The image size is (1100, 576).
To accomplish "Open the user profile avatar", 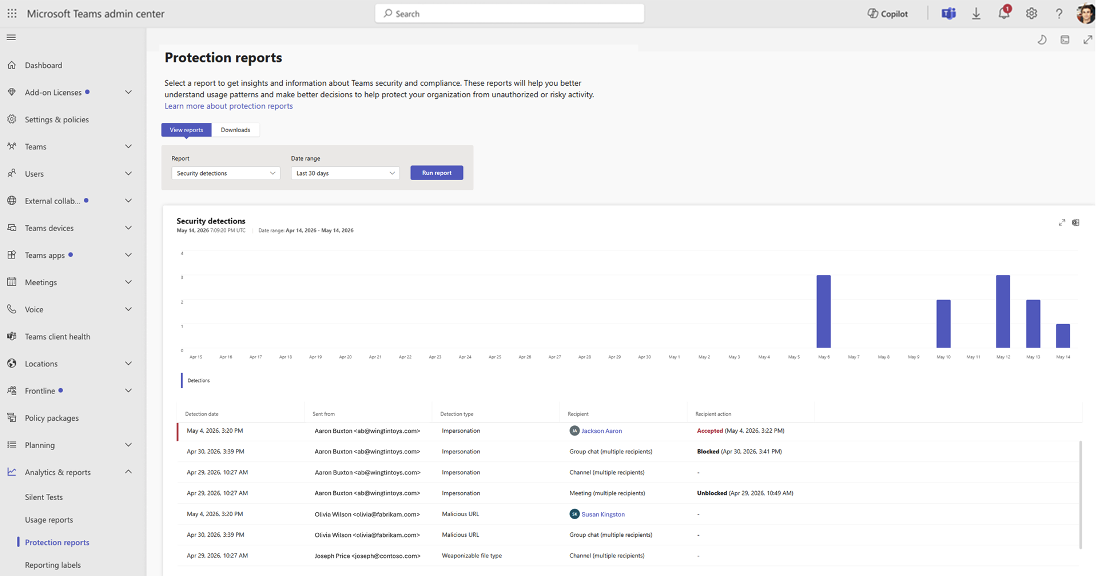I will [1085, 13].
